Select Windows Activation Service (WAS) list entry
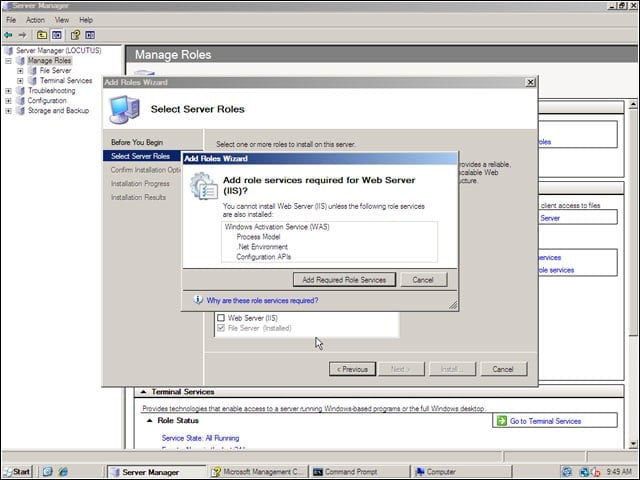 [277, 227]
